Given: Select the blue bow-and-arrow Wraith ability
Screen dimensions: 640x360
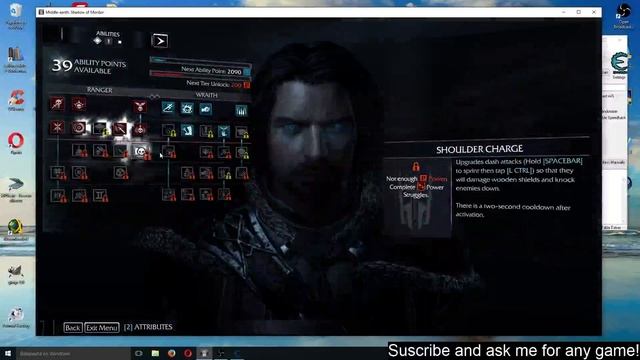Looking at the screenshot, I should point(168,108).
